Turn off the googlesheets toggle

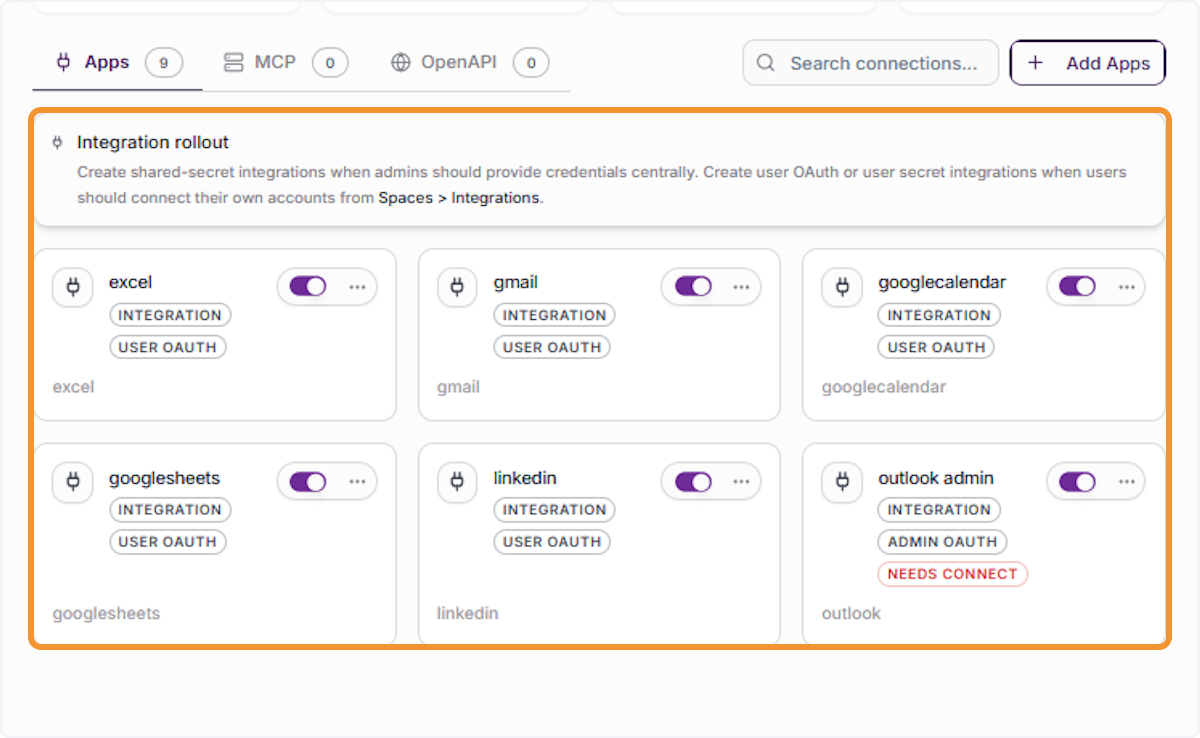pos(308,482)
